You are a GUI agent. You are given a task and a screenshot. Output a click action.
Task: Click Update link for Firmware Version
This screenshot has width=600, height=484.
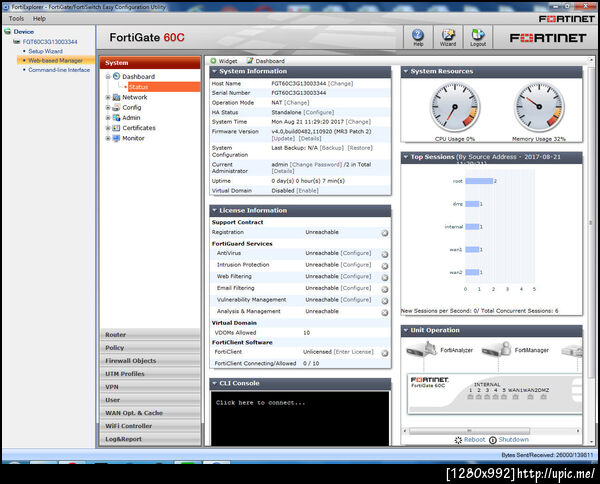(x=283, y=139)
